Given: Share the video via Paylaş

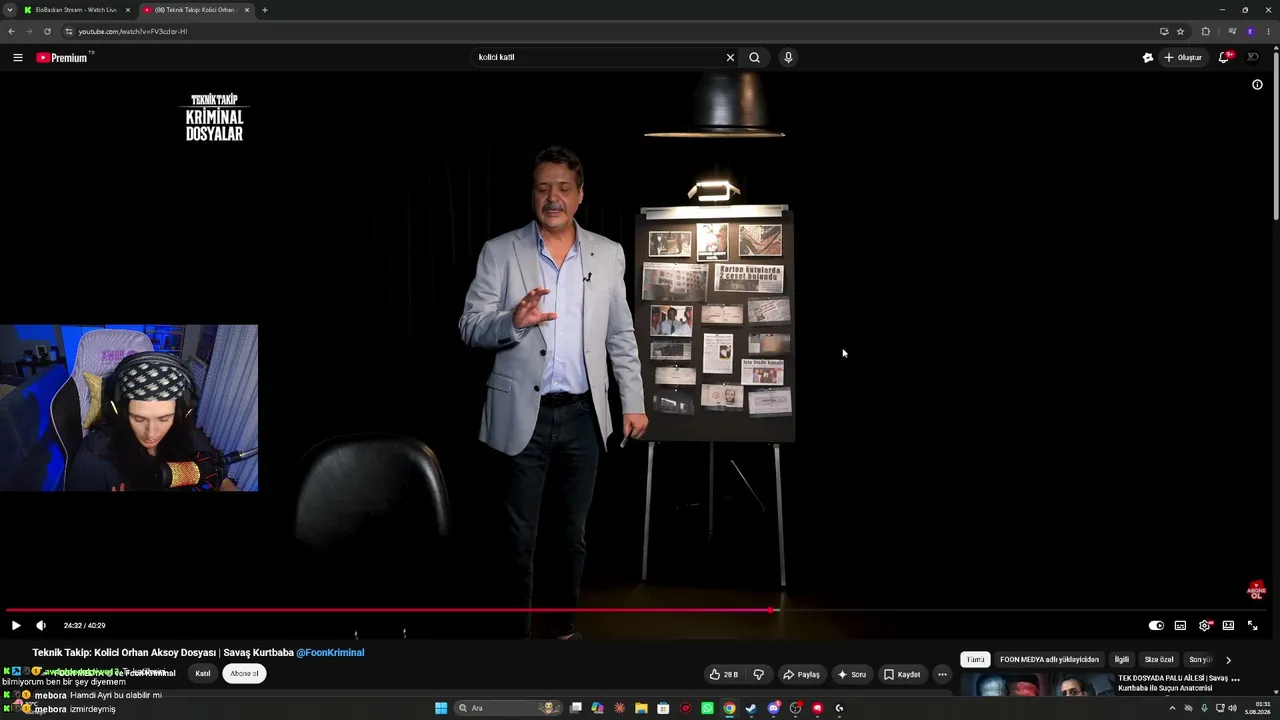Looking at the screenshot, I should click(801, 674).
